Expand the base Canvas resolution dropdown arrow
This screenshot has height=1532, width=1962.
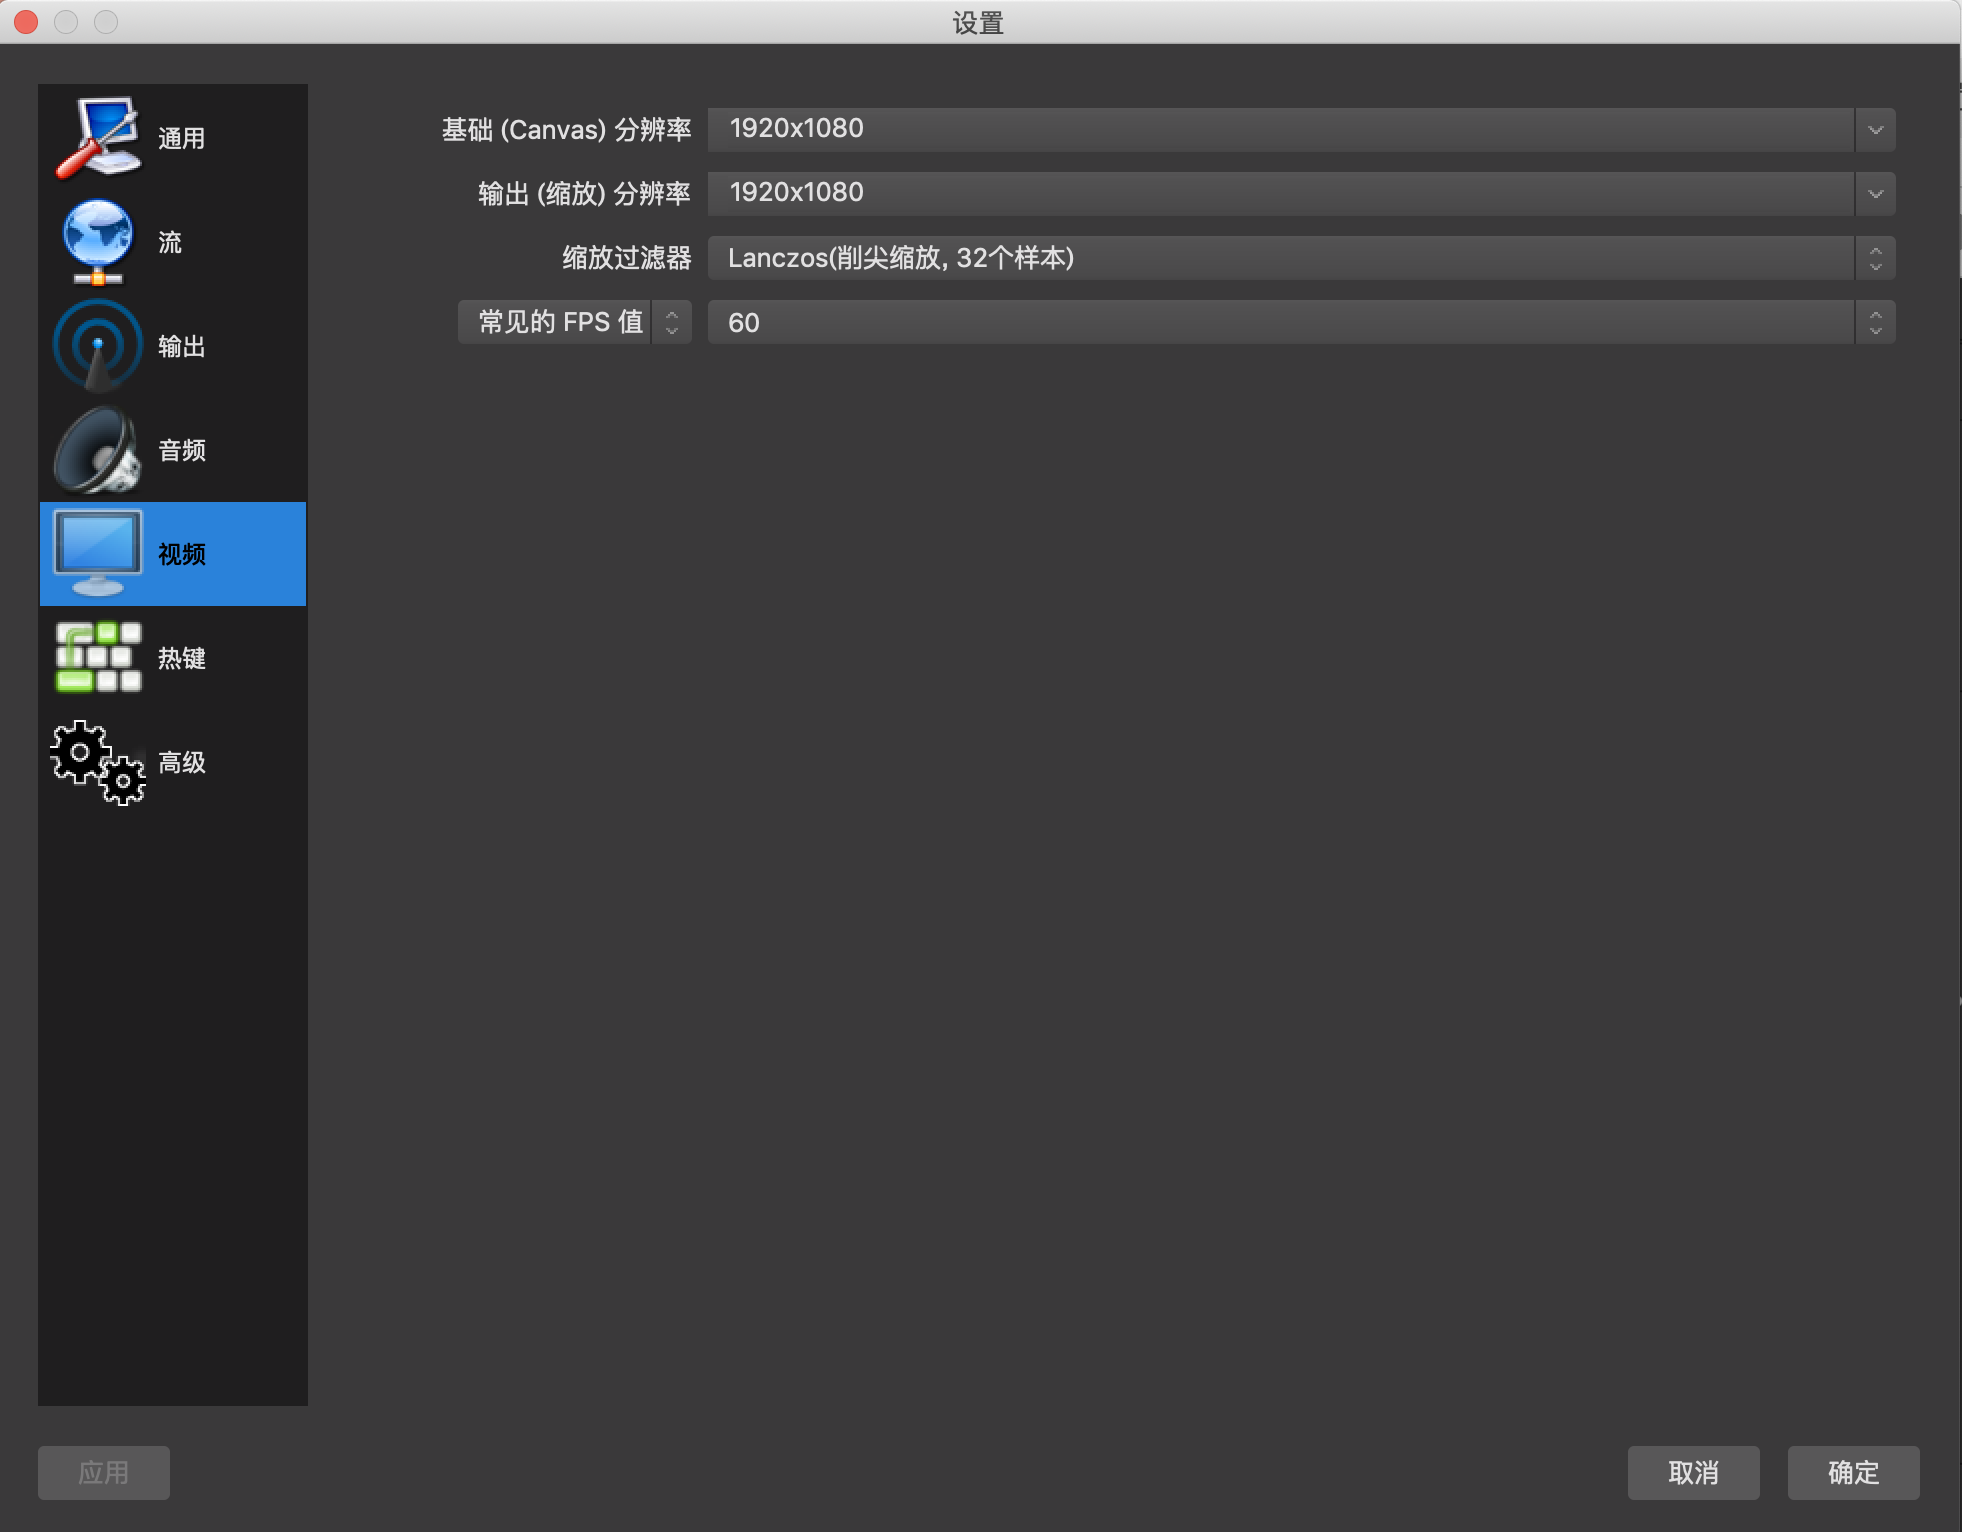(1875, 130)
